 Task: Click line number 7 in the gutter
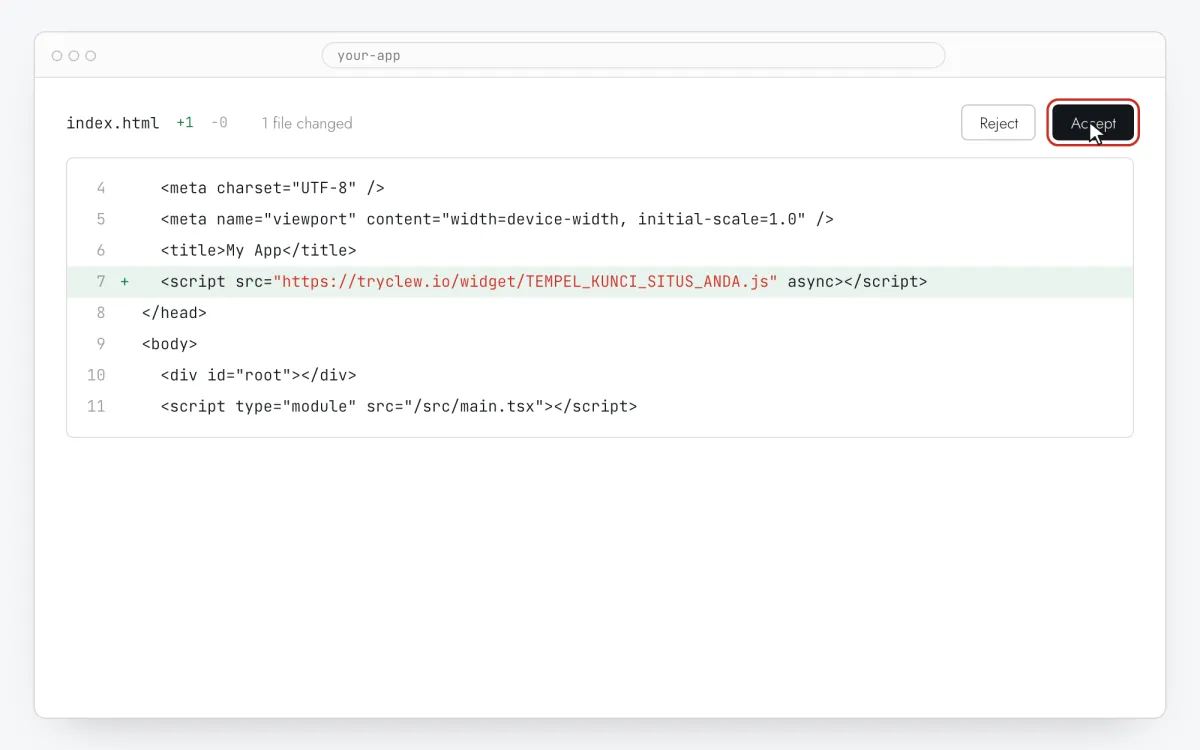pyautogui.click(x=100, y=282)
